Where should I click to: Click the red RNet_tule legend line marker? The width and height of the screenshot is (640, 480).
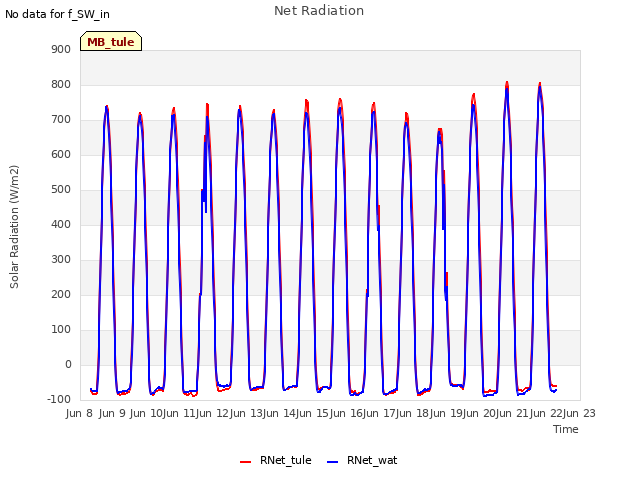pyautogui.click(x=245, y=462)
